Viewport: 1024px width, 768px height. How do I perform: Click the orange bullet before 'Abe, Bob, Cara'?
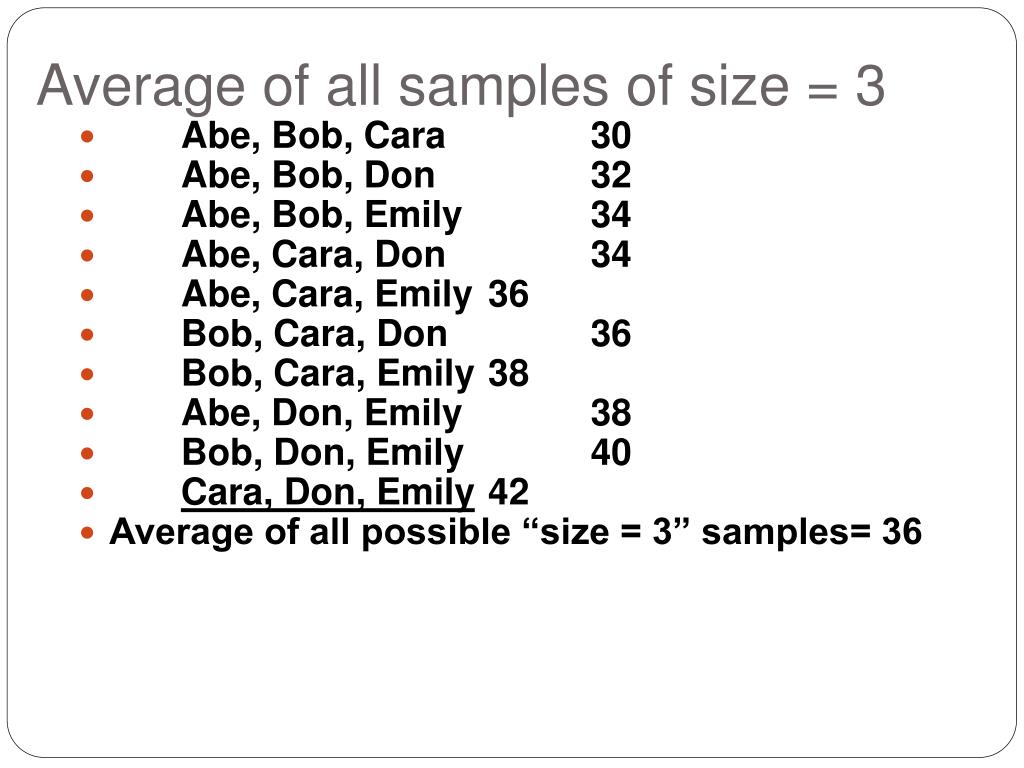coord(88,136)
